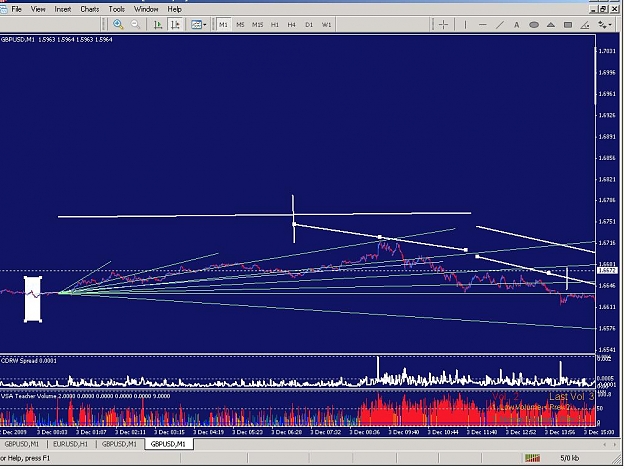This screenshot has width=625, height=469.
Task: Switch timeframe to M1
Action: coord(223,25)
